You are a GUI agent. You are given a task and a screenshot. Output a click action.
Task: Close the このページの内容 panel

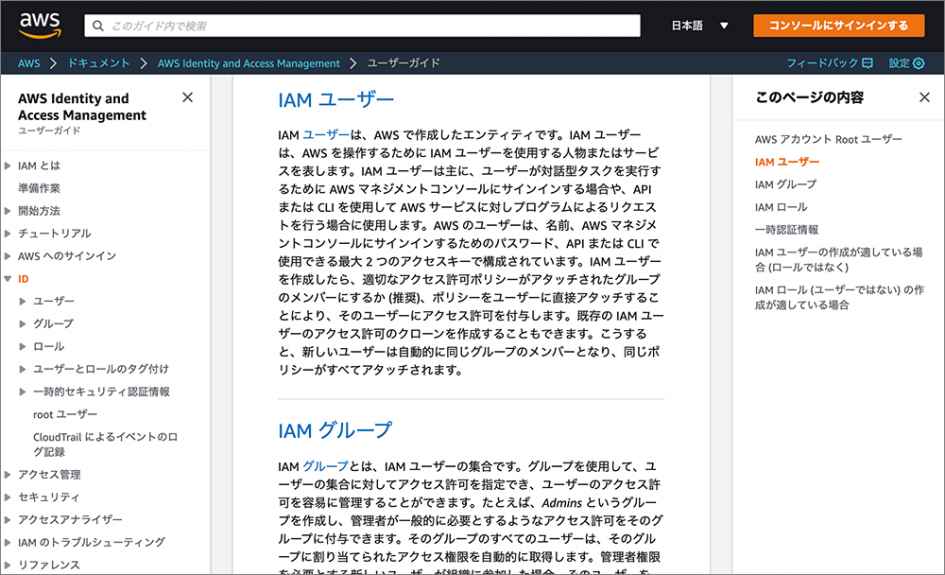[x=925, y=97]
